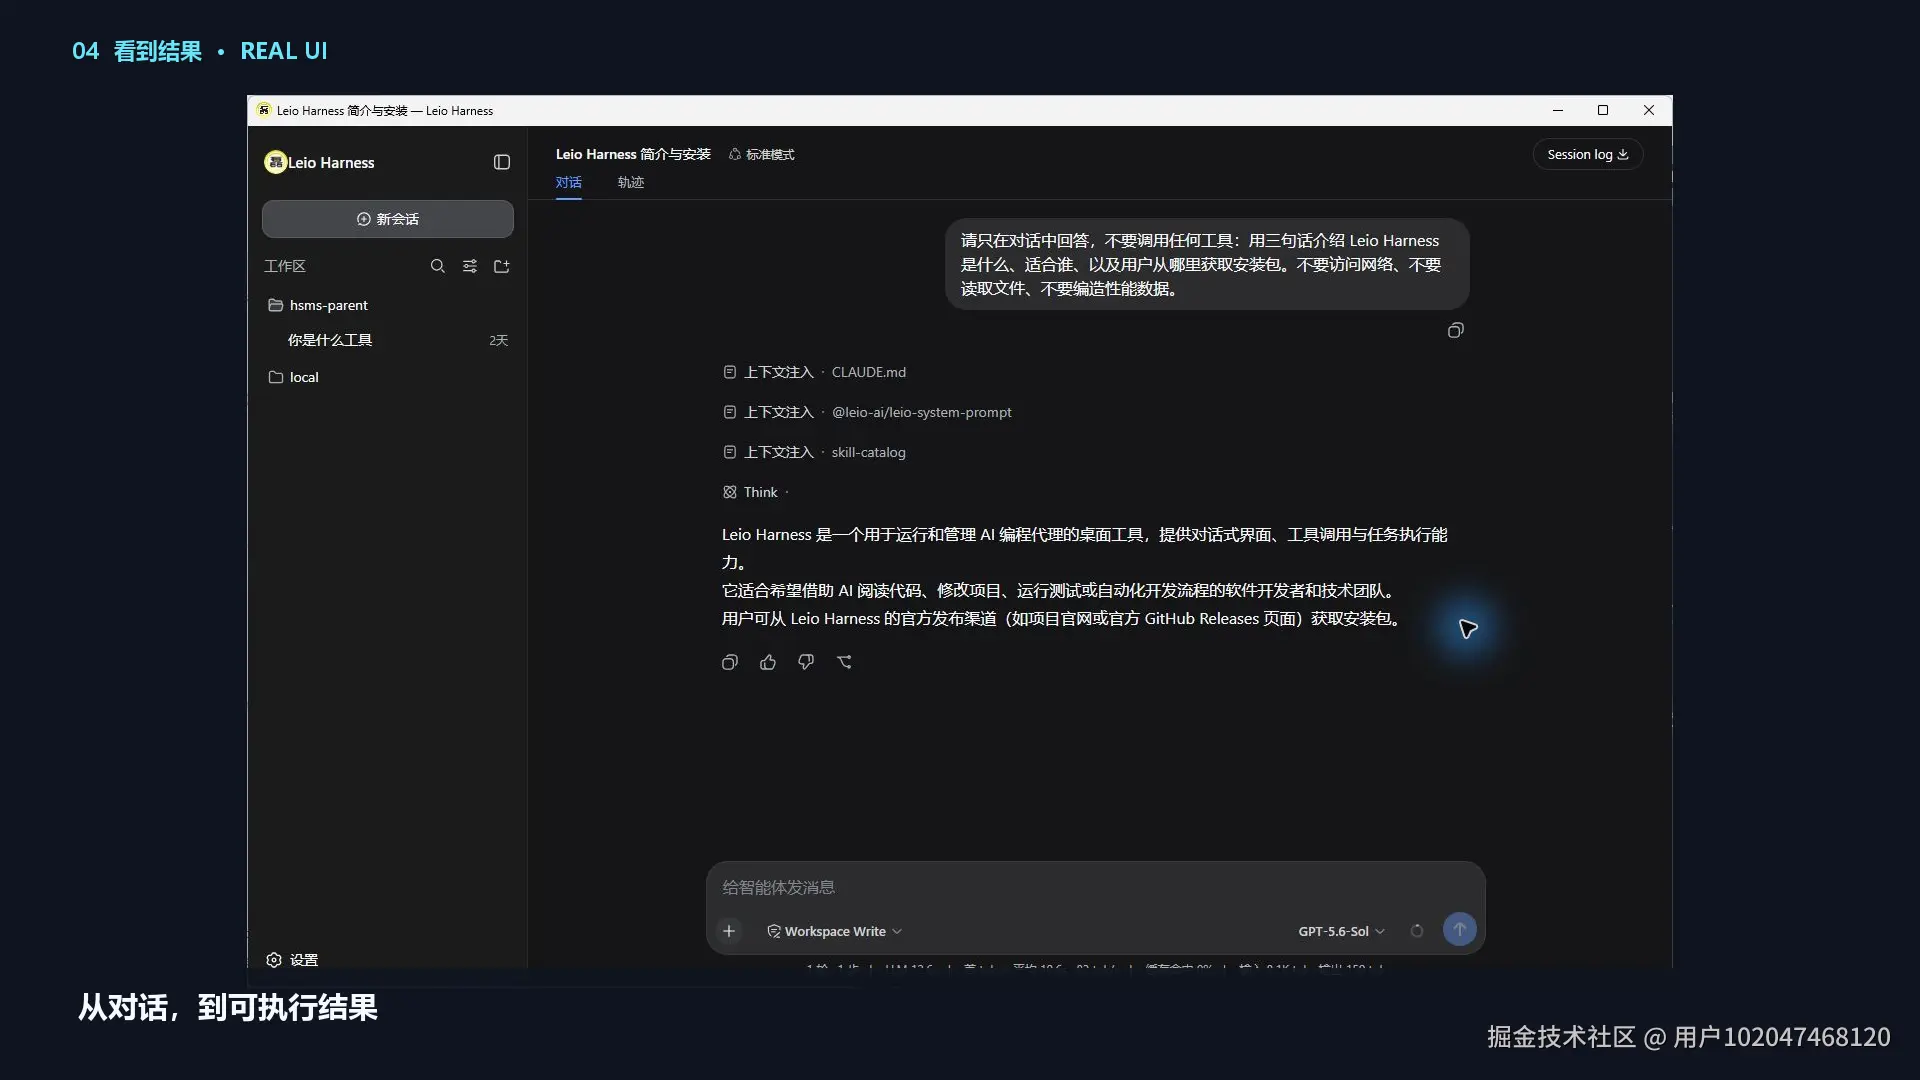
Task: Click the 标准模式 mode indicator
Action: tap(762, 154)
